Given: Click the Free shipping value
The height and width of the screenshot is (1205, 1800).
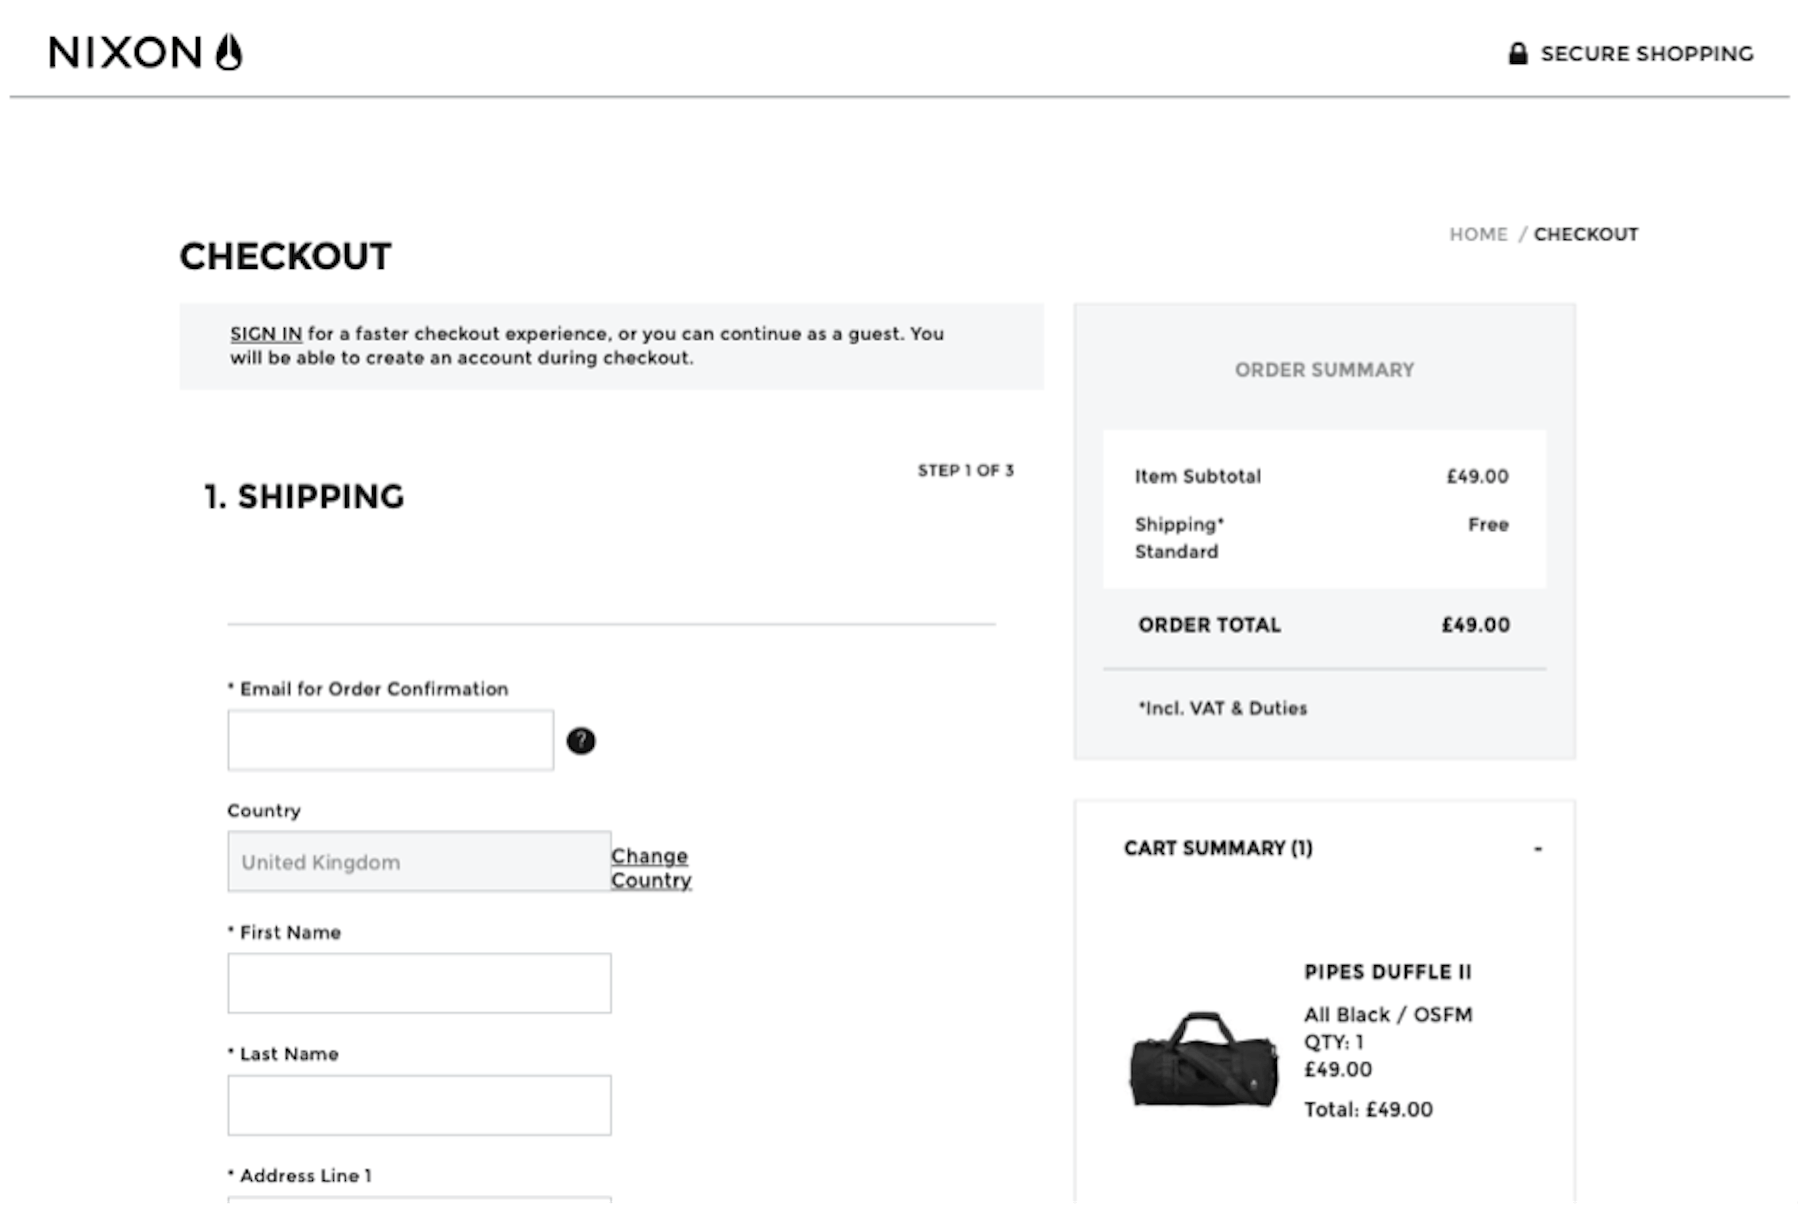Looking at the screenshot, I should pos(1488,525).
